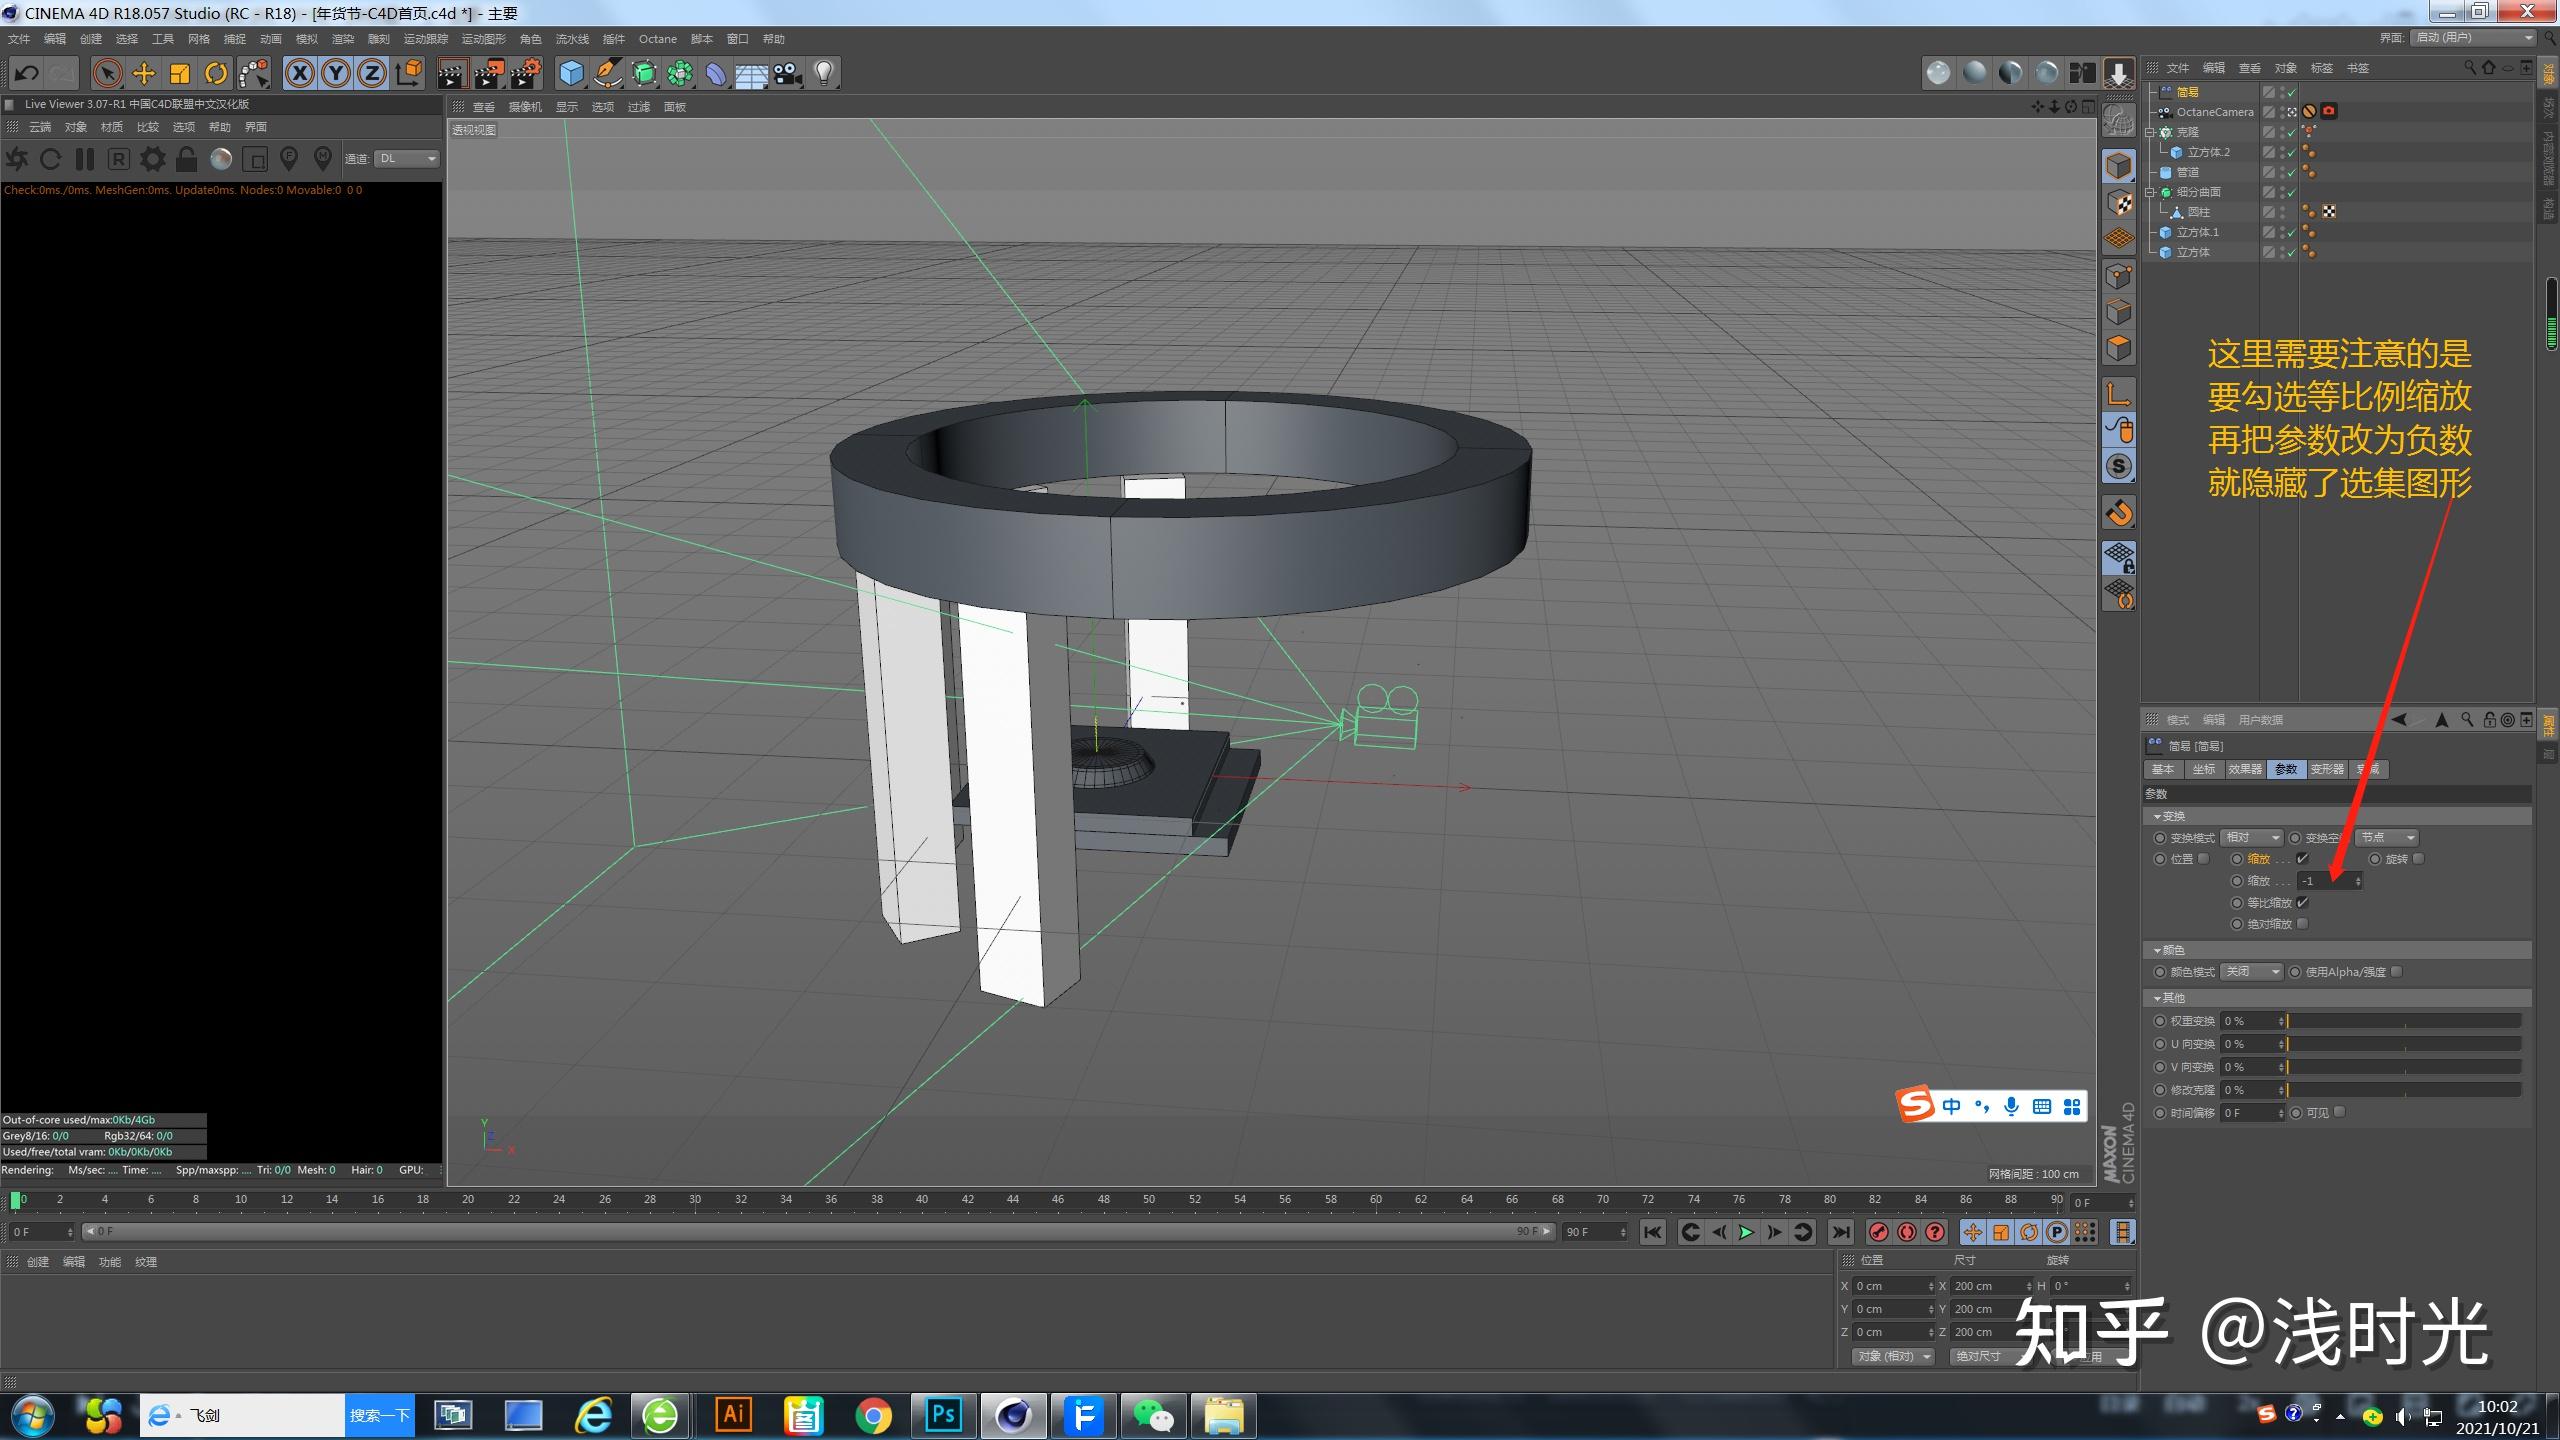Viewport: 2560px width, 1440px height.
Task: Click the Live Viewer lock resolution icon
Action: coord(186,159)
